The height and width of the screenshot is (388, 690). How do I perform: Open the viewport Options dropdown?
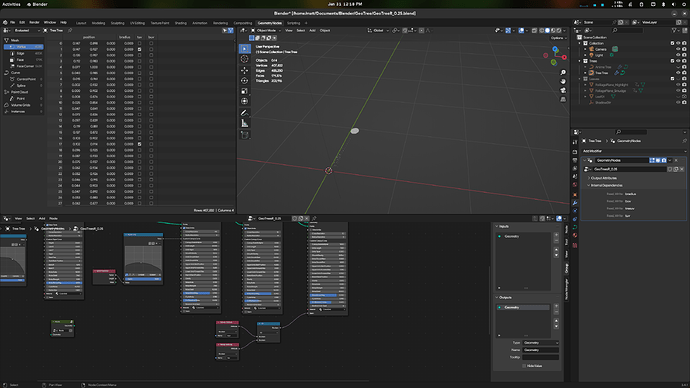558,38
